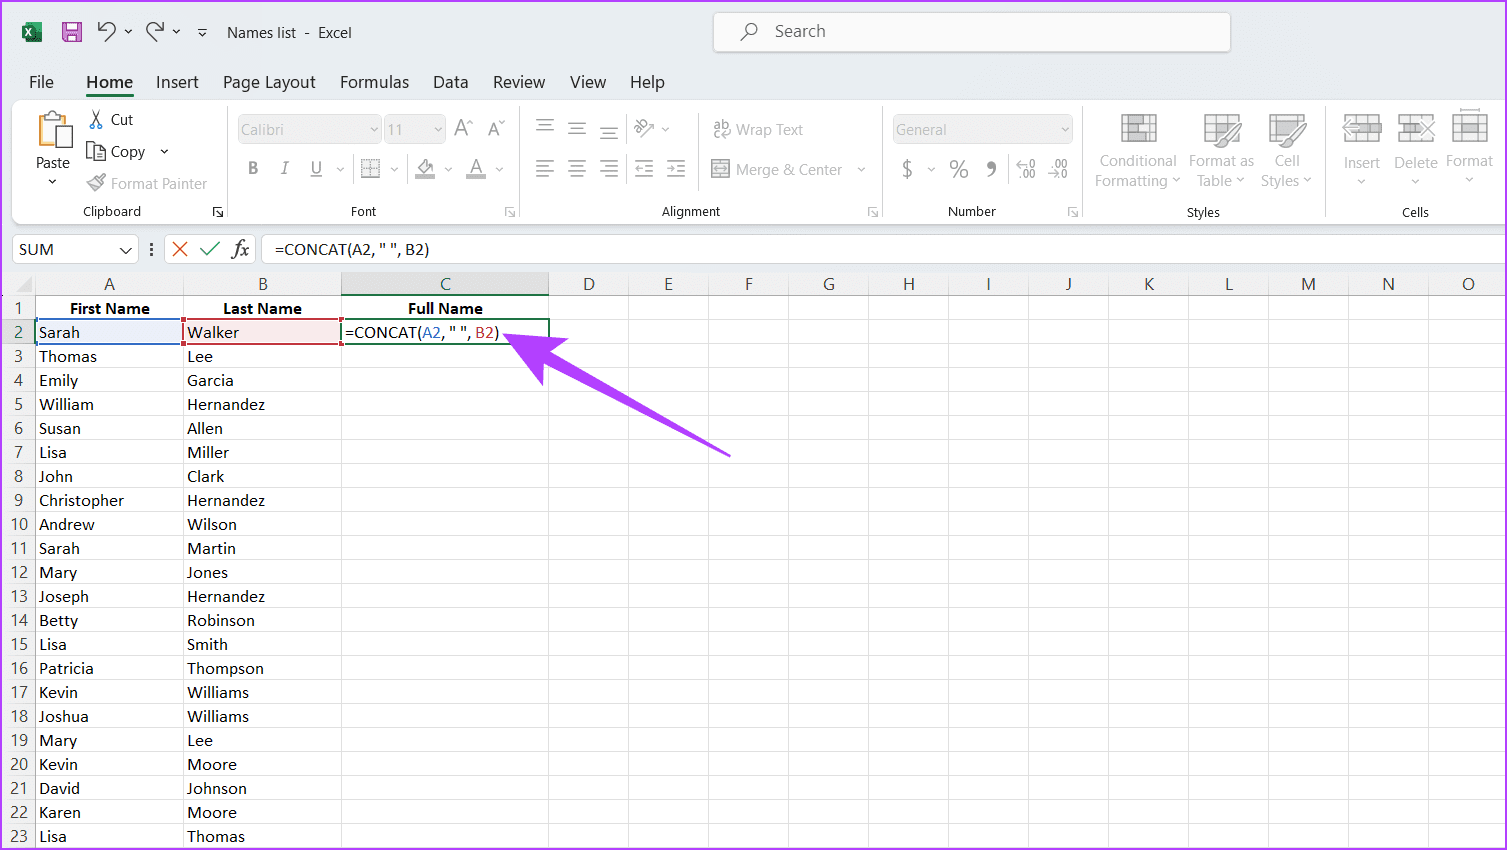This screenshot has height=850, width=1507.
Task: Switch to the Review tab
Action: [x=519, y=82]
